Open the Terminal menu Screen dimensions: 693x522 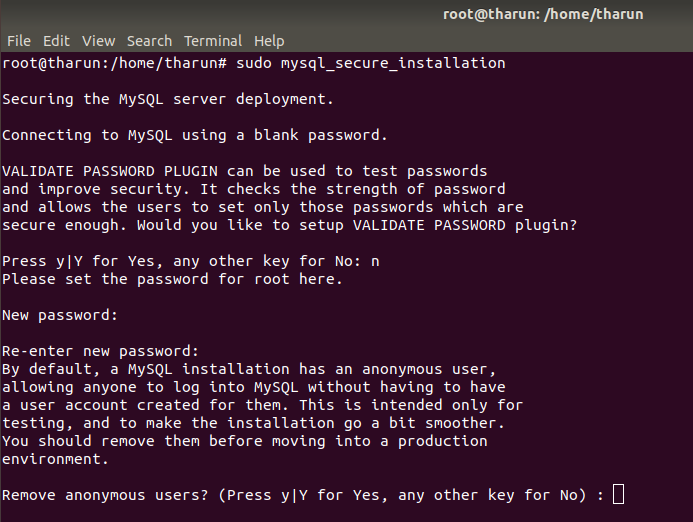pos(213,41)
